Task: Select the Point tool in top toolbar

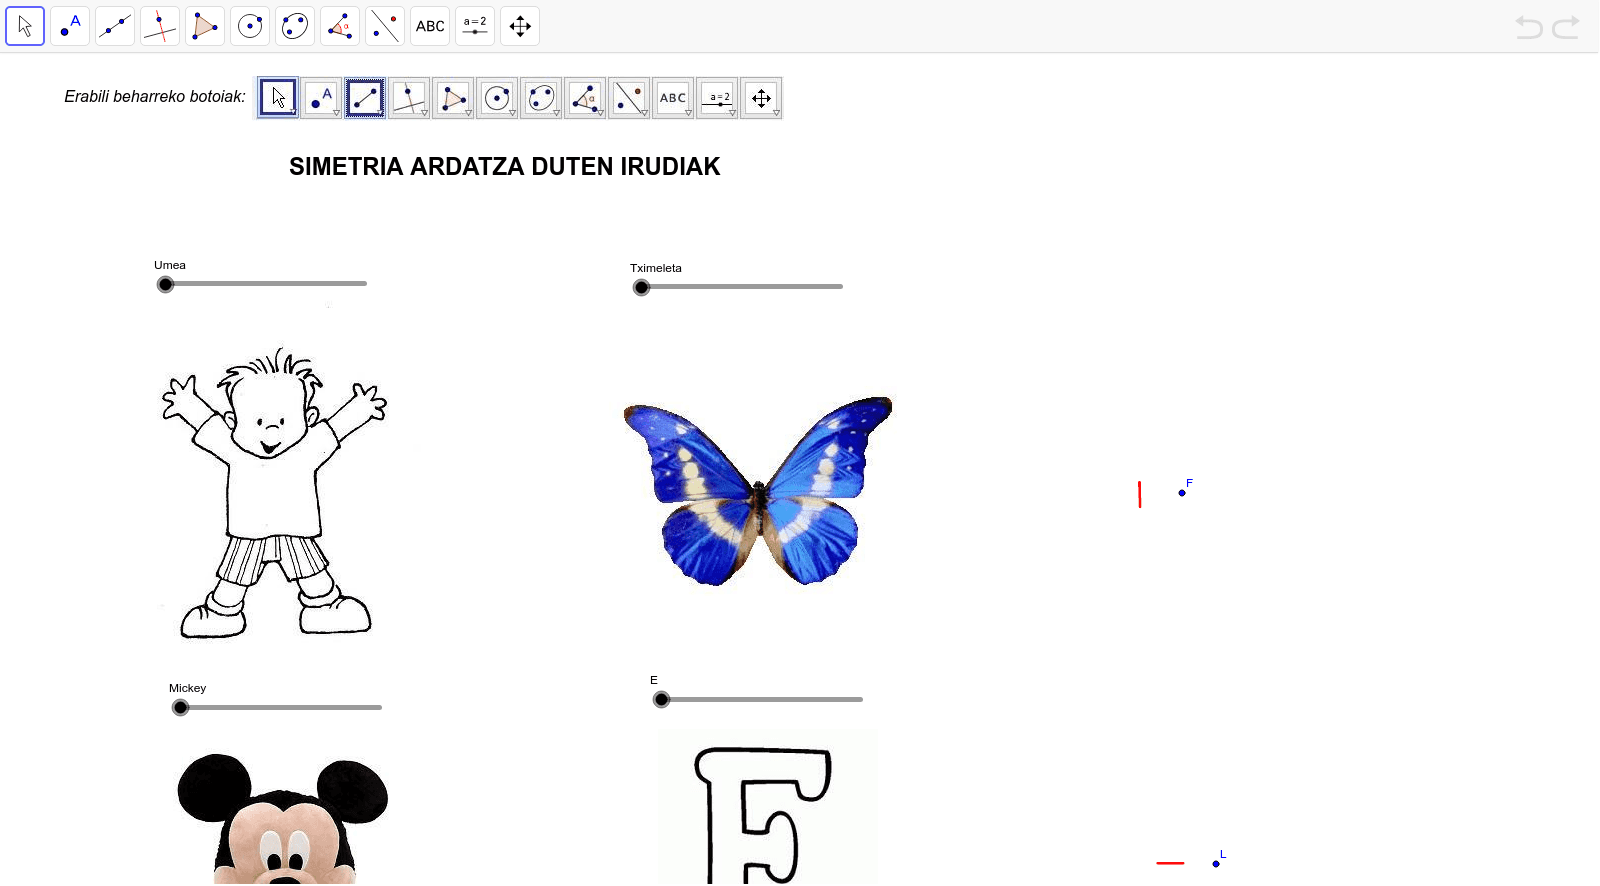Action: 70,26
